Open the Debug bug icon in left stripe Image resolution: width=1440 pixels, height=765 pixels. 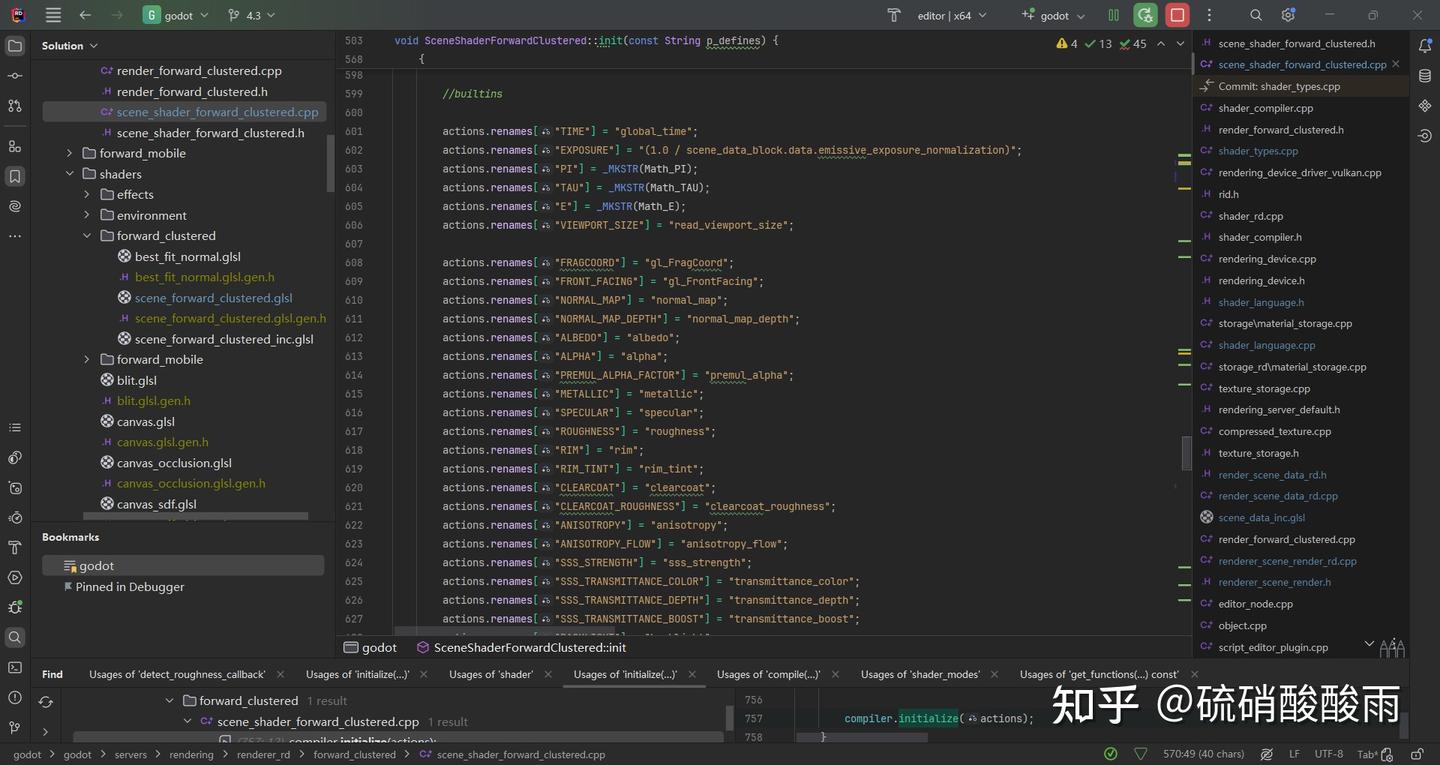15,607
